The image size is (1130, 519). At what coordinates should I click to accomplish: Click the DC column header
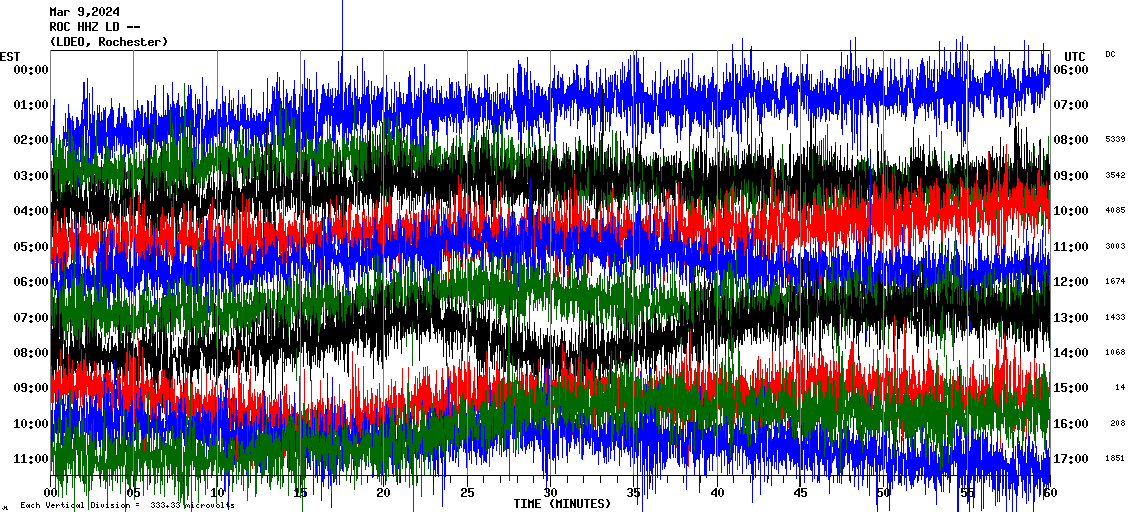[1110, 54]
